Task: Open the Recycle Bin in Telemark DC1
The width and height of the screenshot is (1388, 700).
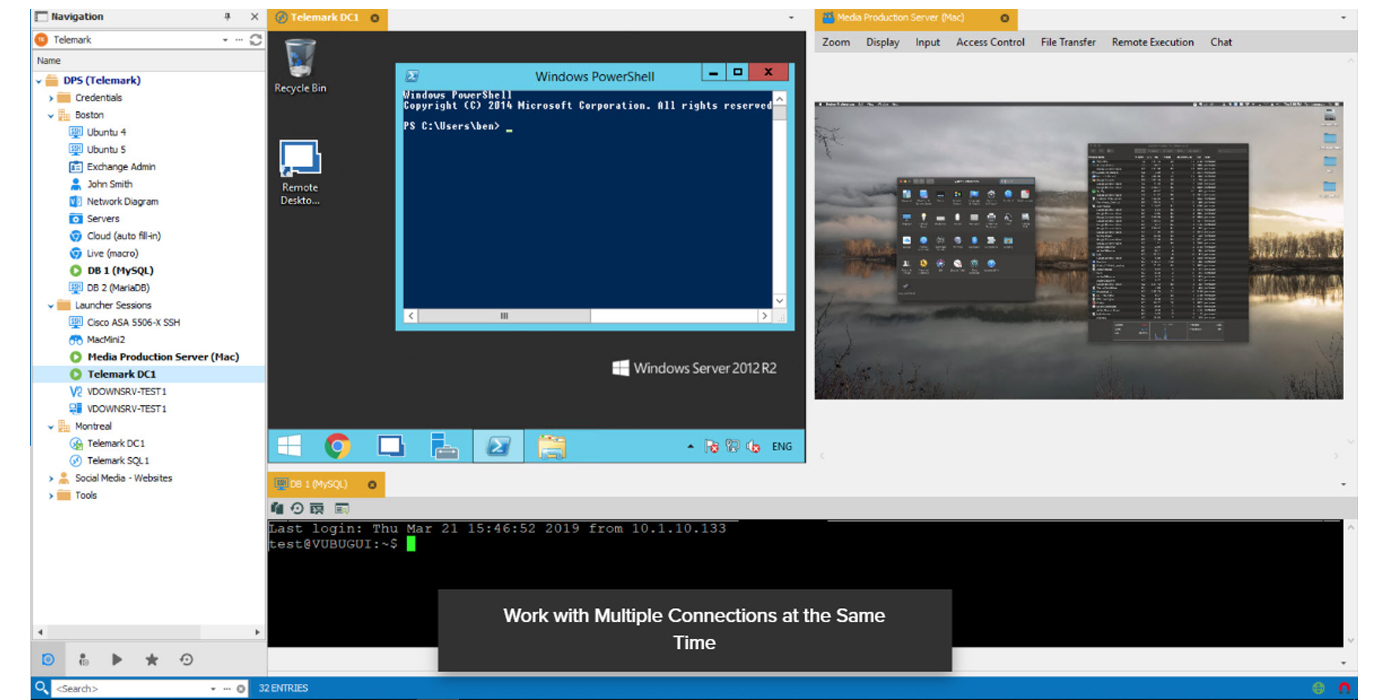Action: (x=300, y=66)
